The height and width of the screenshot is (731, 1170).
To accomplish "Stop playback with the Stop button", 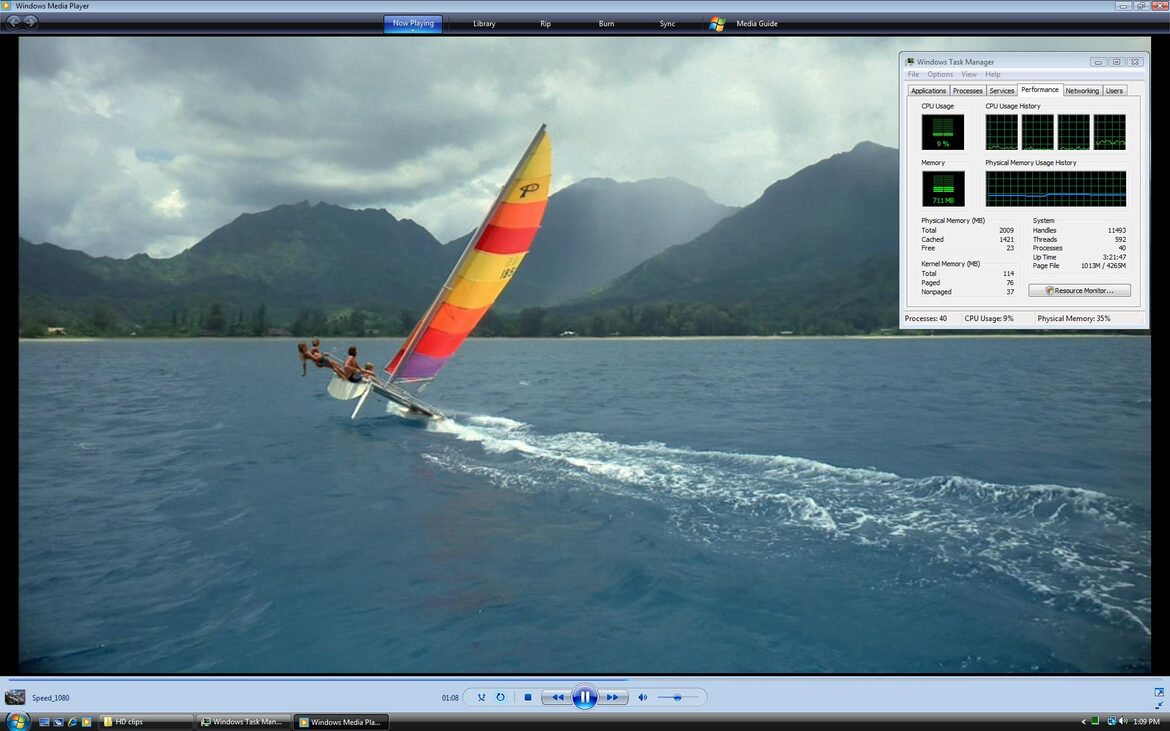I will [528, 697].
